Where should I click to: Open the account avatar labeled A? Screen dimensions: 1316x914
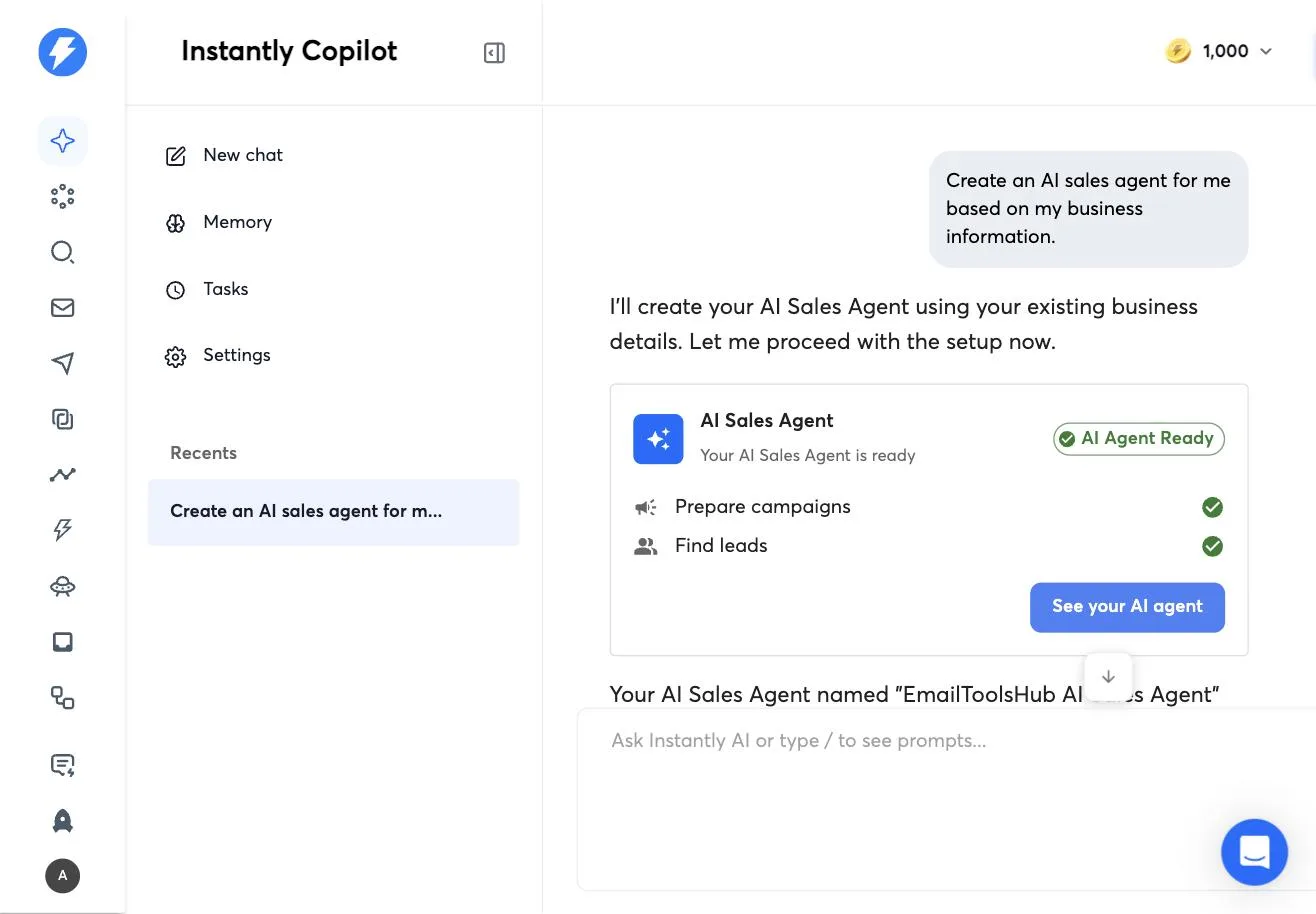62,876
